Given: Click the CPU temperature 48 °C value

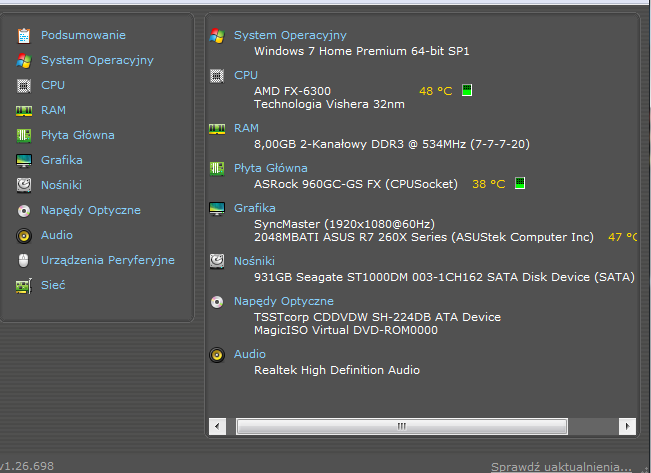Looking at the screenshot, I should point(436,91).
